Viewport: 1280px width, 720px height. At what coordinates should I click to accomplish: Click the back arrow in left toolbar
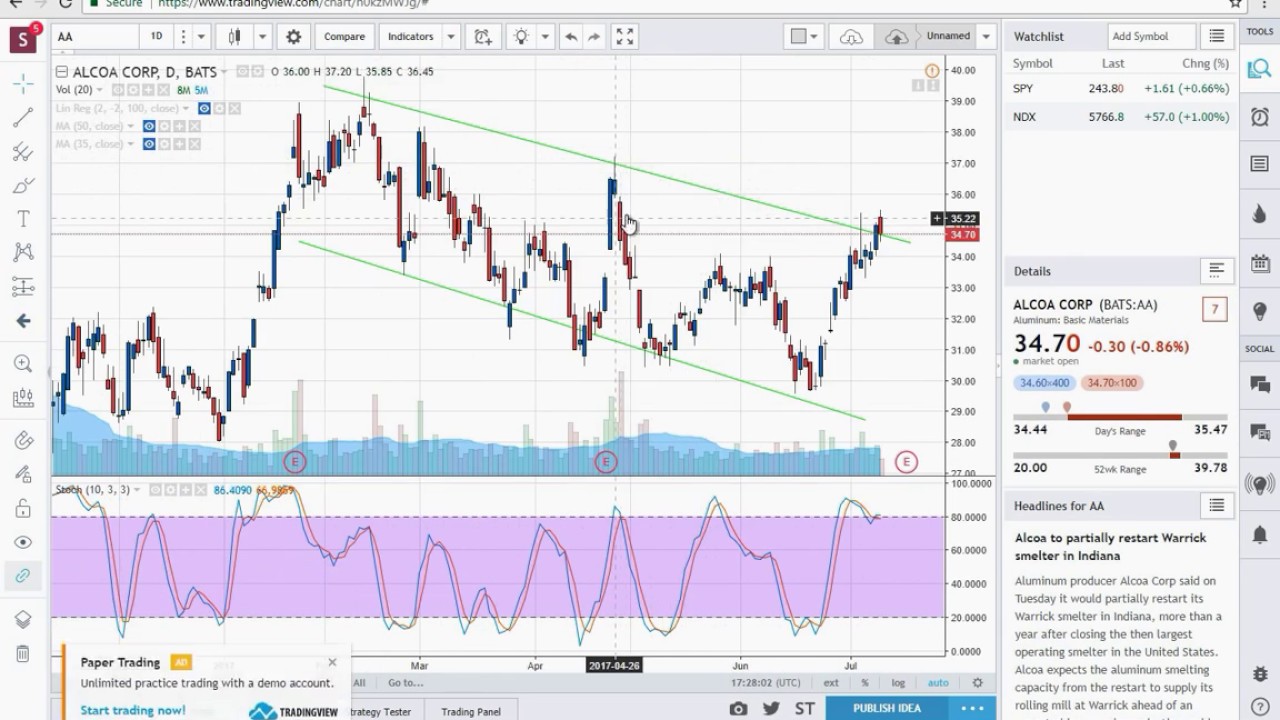(x=22, y=321)
